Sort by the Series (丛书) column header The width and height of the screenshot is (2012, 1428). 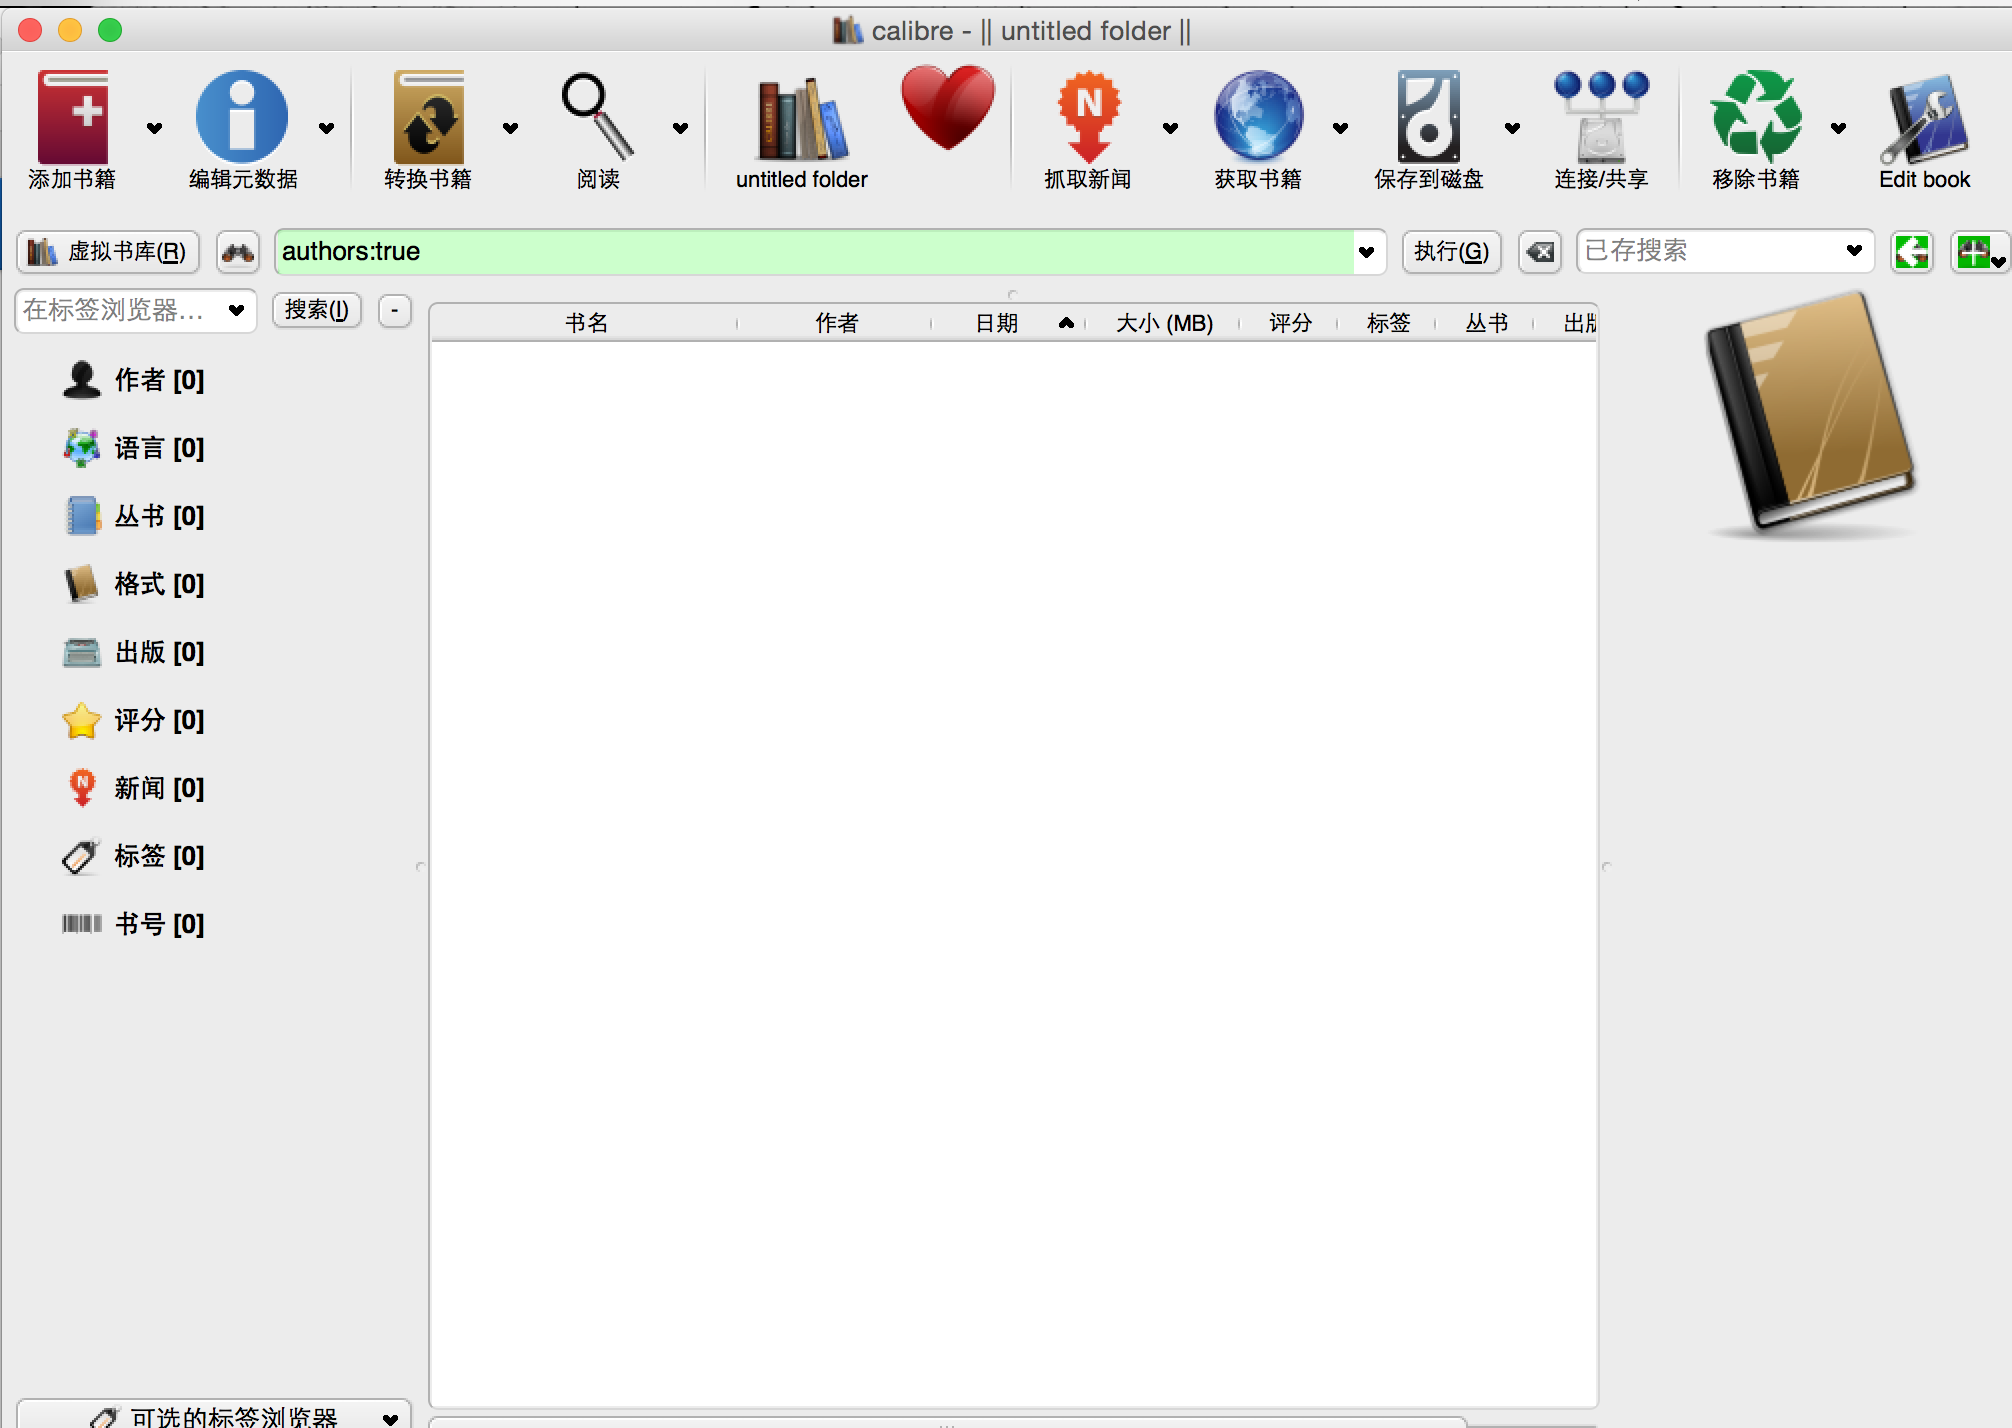[x=1486, y=323]
